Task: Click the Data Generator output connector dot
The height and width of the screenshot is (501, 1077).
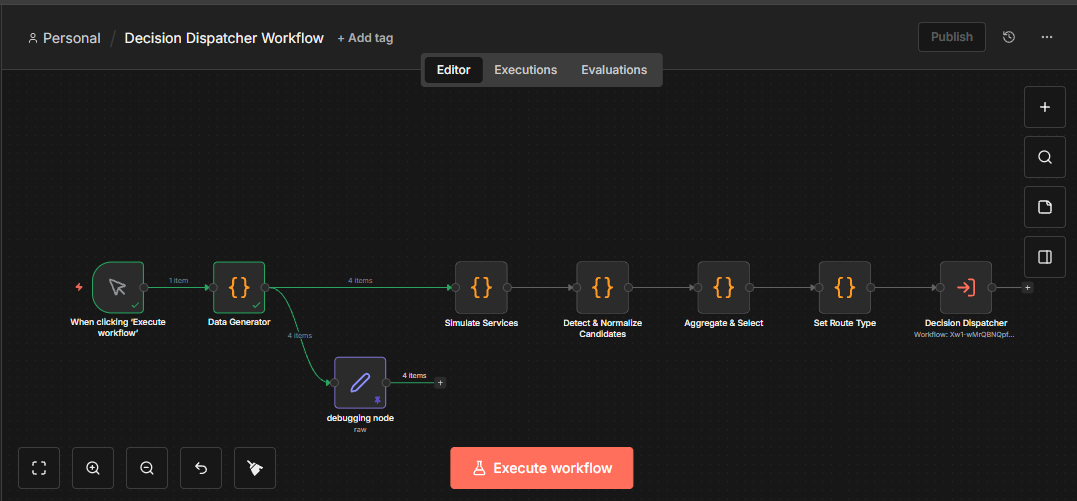Action: click(266, 287)
